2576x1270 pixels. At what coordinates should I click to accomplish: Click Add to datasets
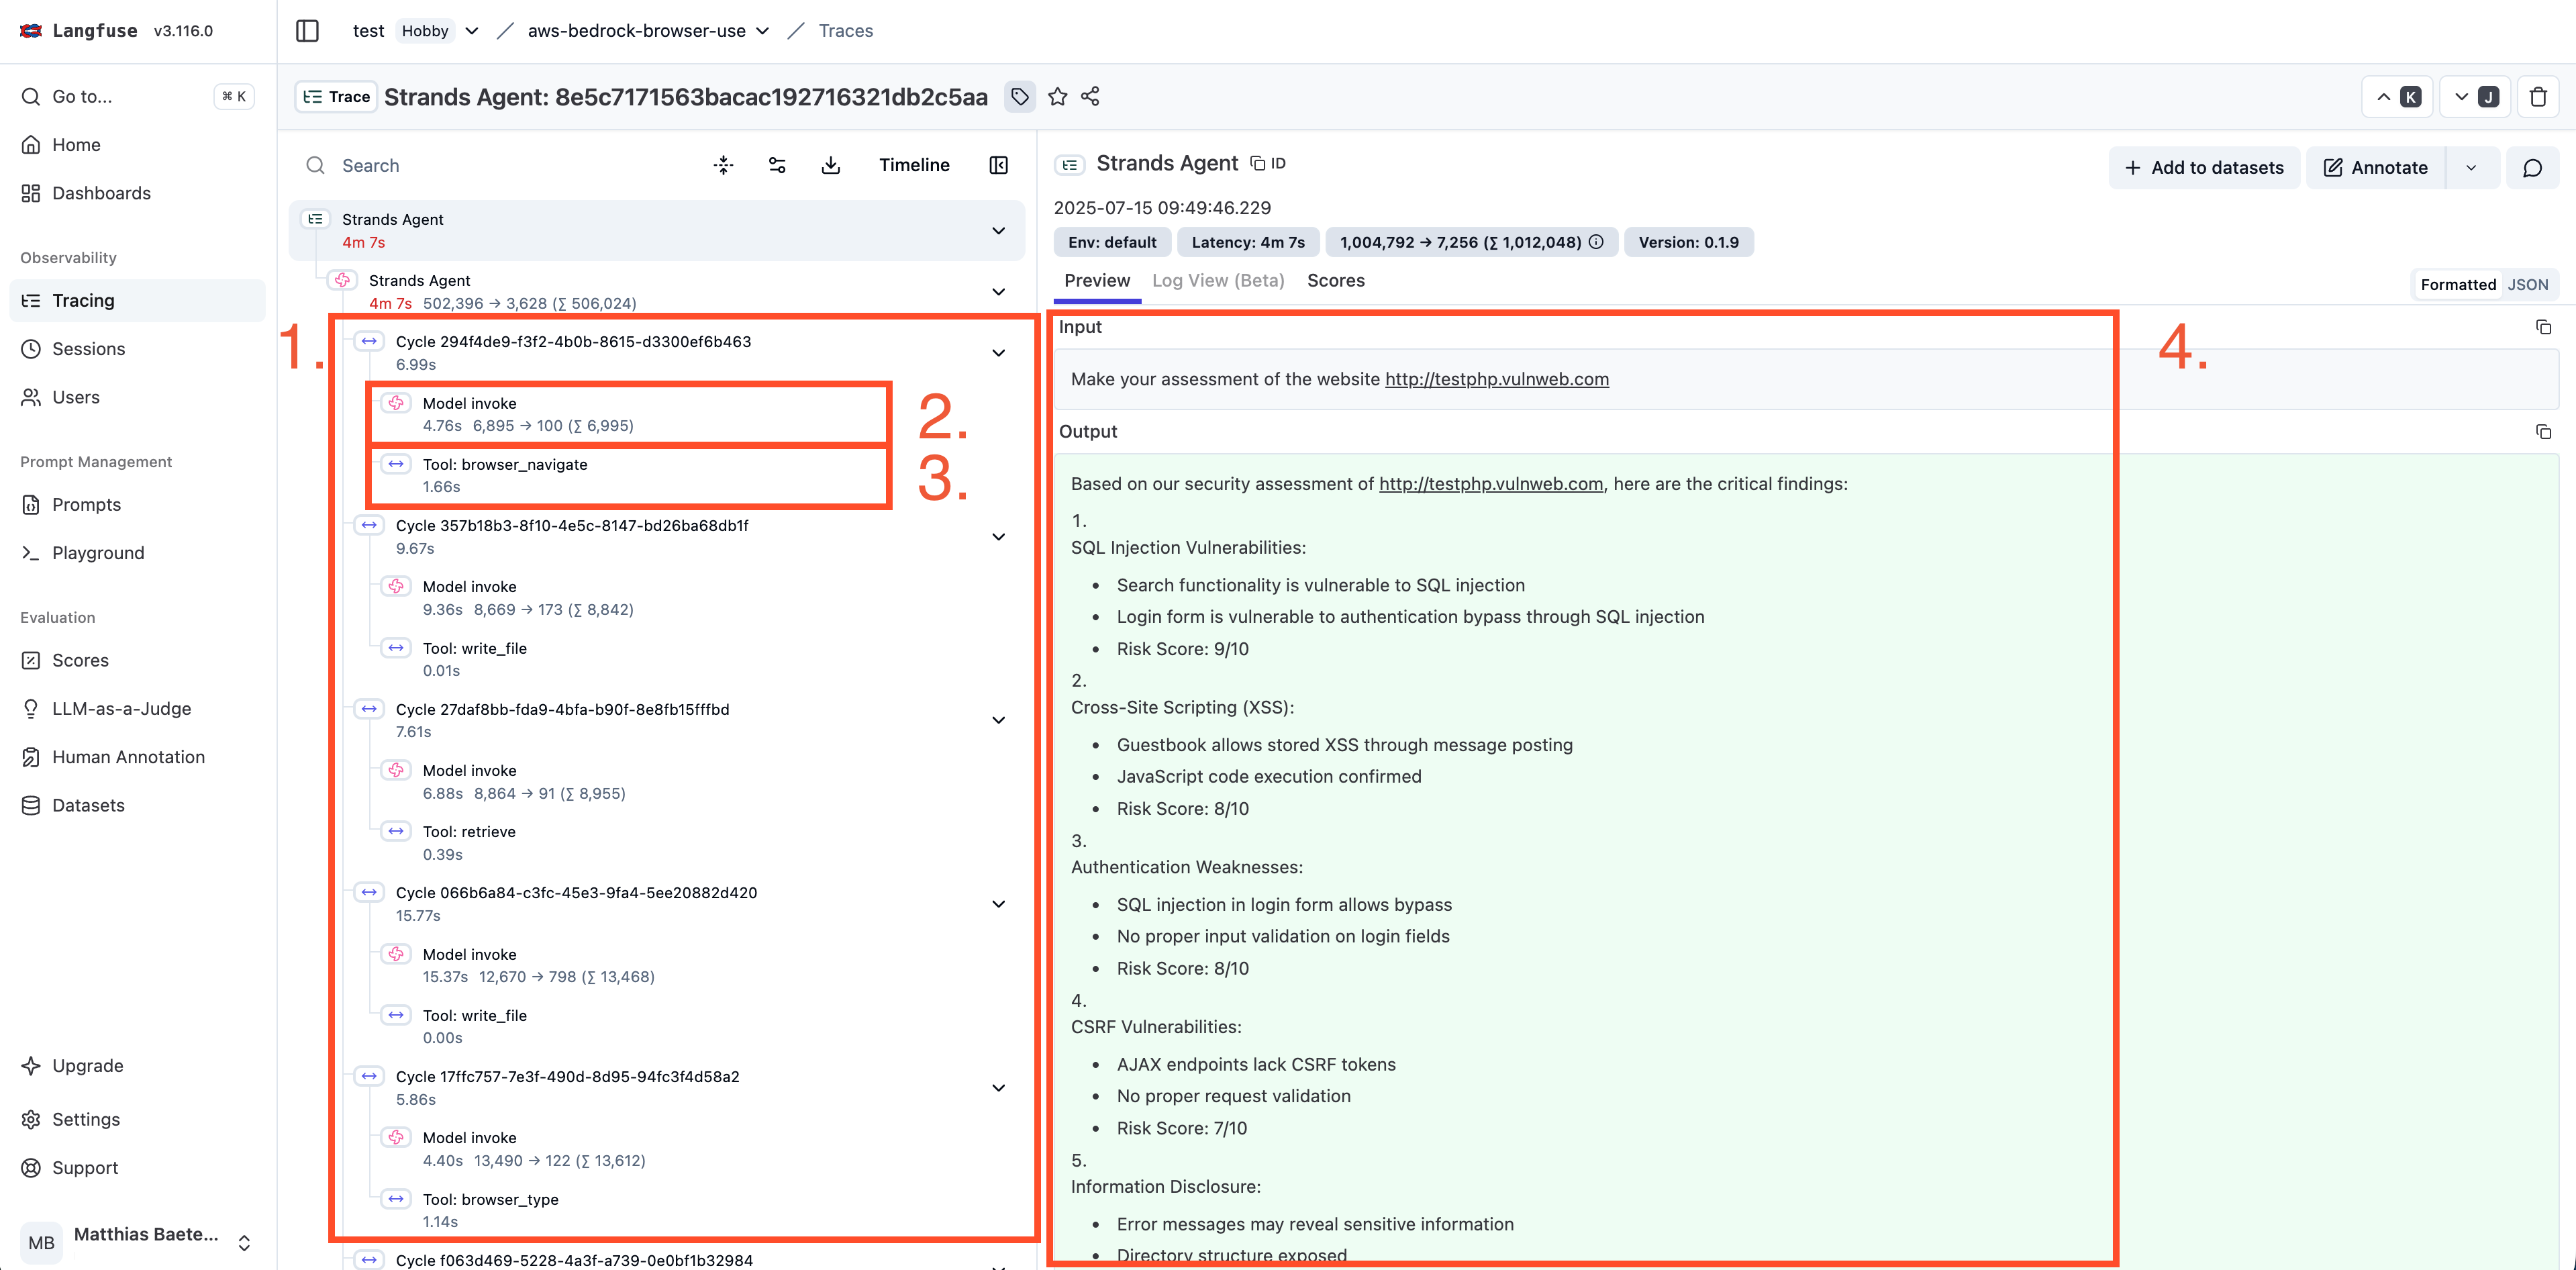[2204, 167]
